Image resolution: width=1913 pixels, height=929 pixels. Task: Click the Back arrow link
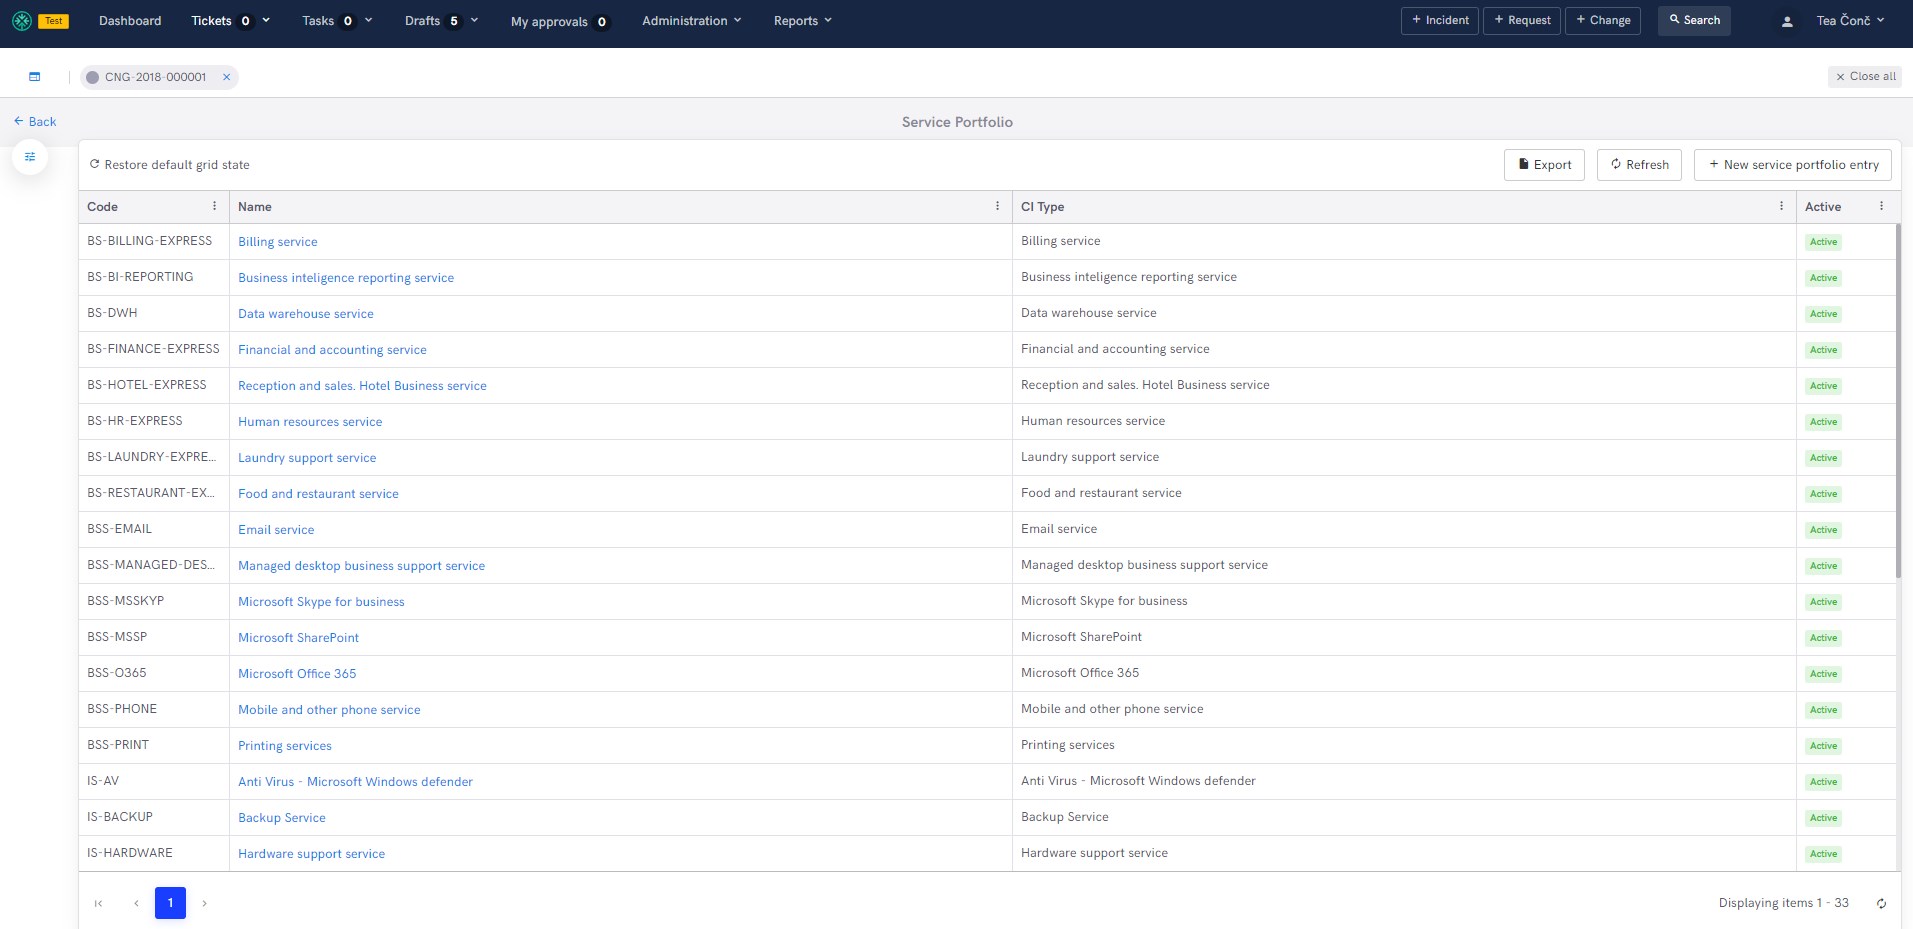tap(35, 122)
